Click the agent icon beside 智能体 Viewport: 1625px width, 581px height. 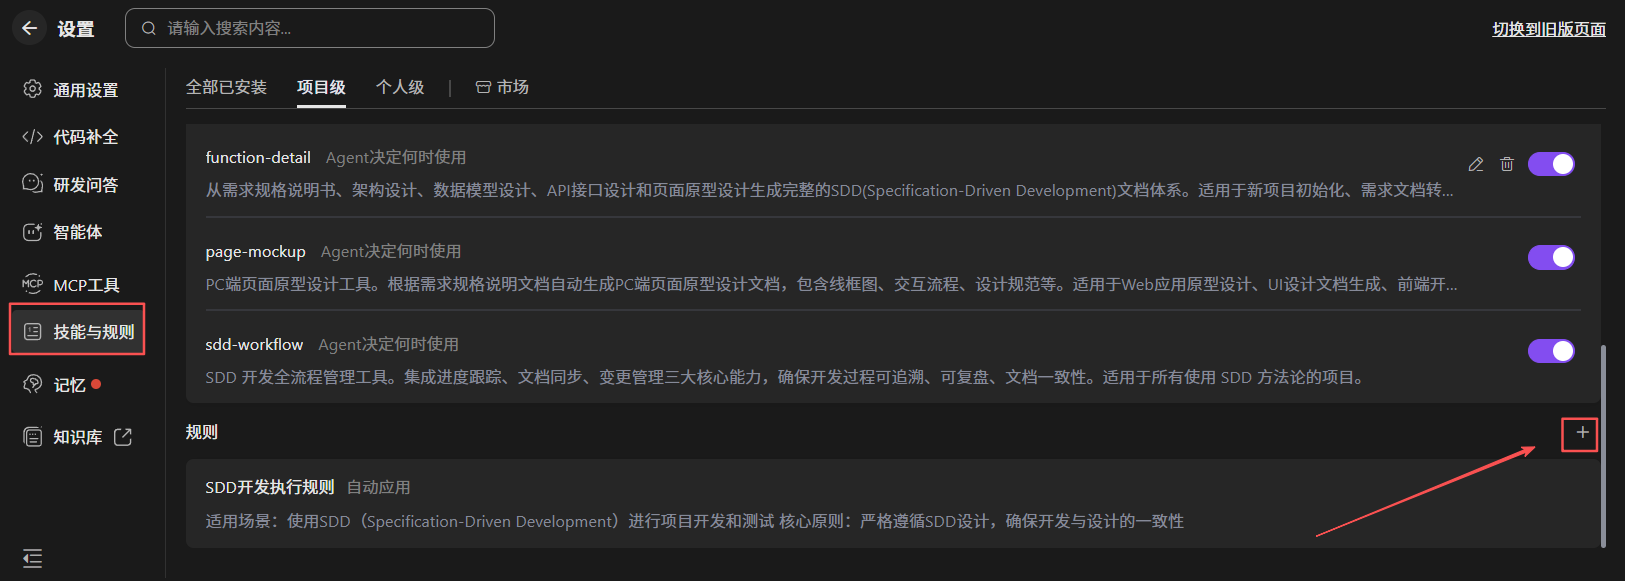[x=33, y=232]
